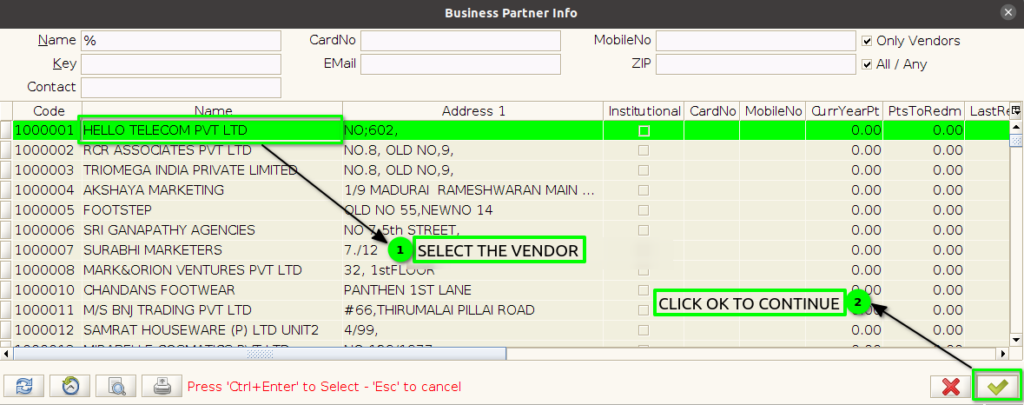Viewport: 1024px width, 405px height.
Task: Sort by the Address 1 column header
Action: click(x=473, y=111)
